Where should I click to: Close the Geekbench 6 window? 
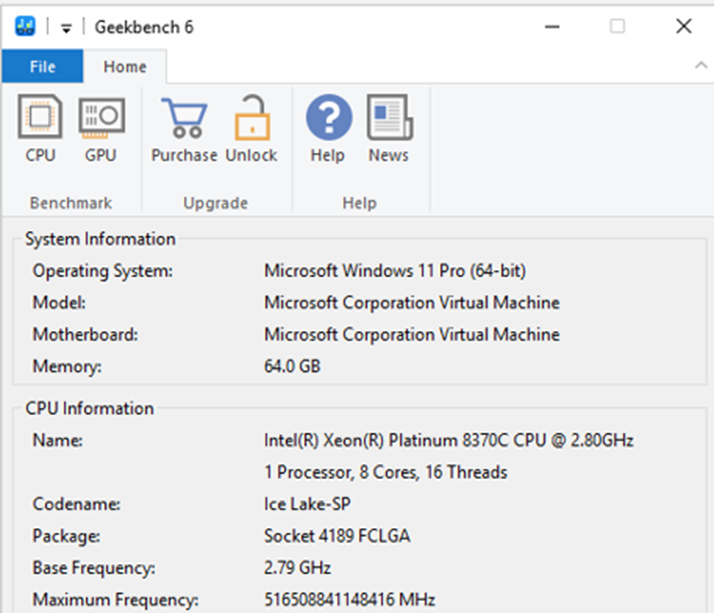click(x=684, y=26)
